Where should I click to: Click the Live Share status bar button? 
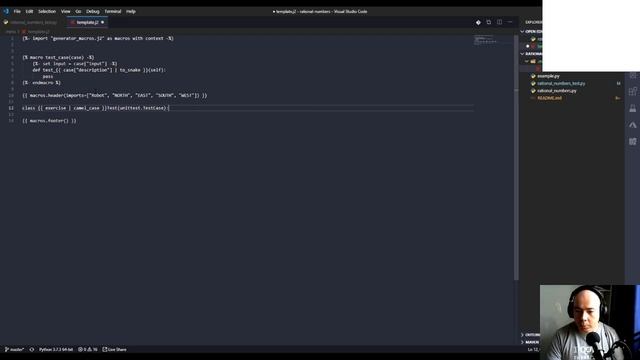tap(114, 350)
